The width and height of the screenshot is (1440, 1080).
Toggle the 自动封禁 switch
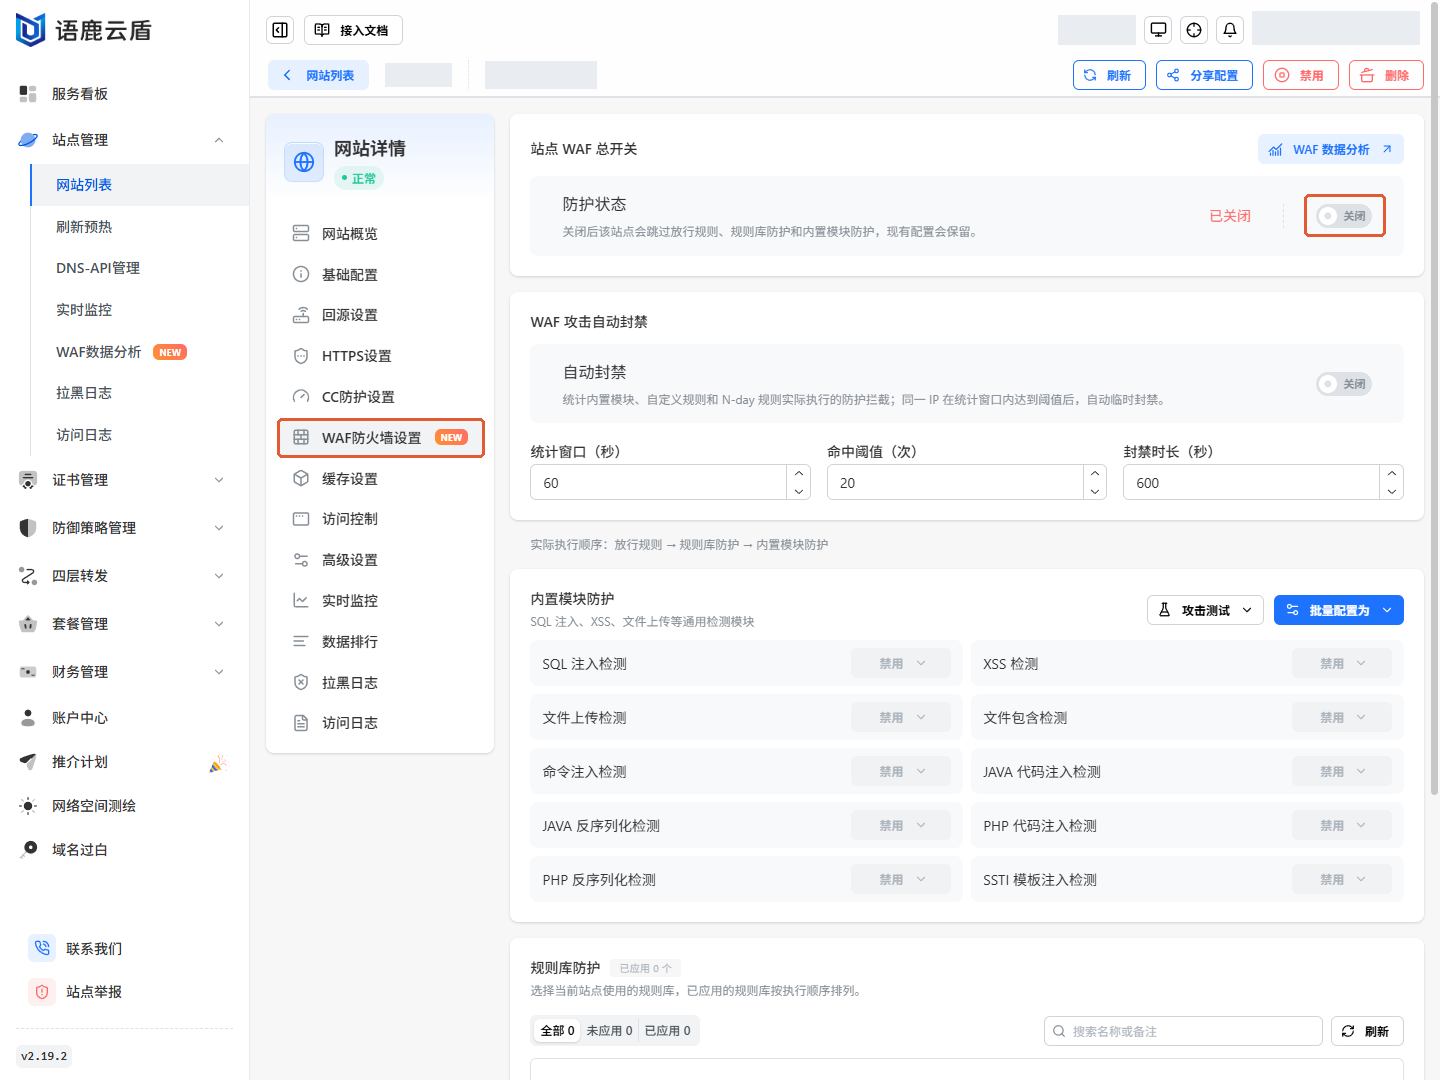[x=1344, y=384]
